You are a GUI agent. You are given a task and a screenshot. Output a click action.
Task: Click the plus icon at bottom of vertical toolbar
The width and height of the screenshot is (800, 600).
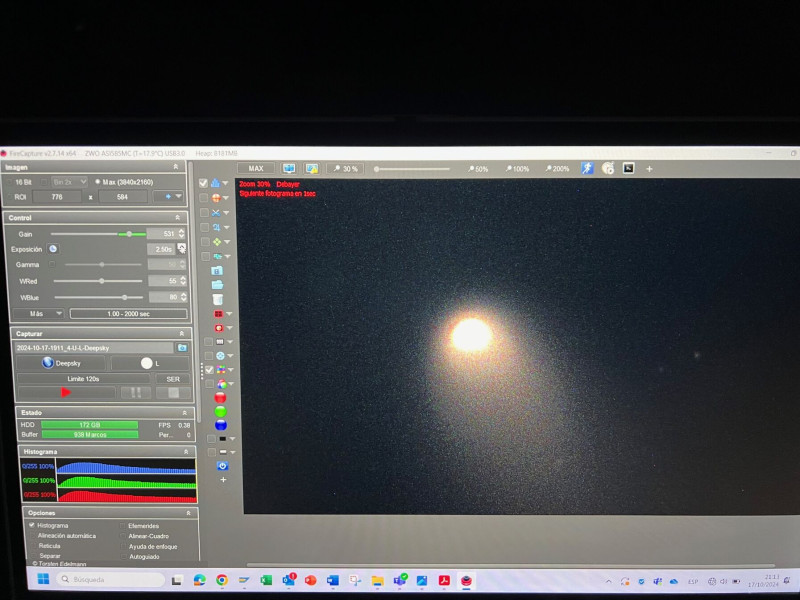pos(223,480)
